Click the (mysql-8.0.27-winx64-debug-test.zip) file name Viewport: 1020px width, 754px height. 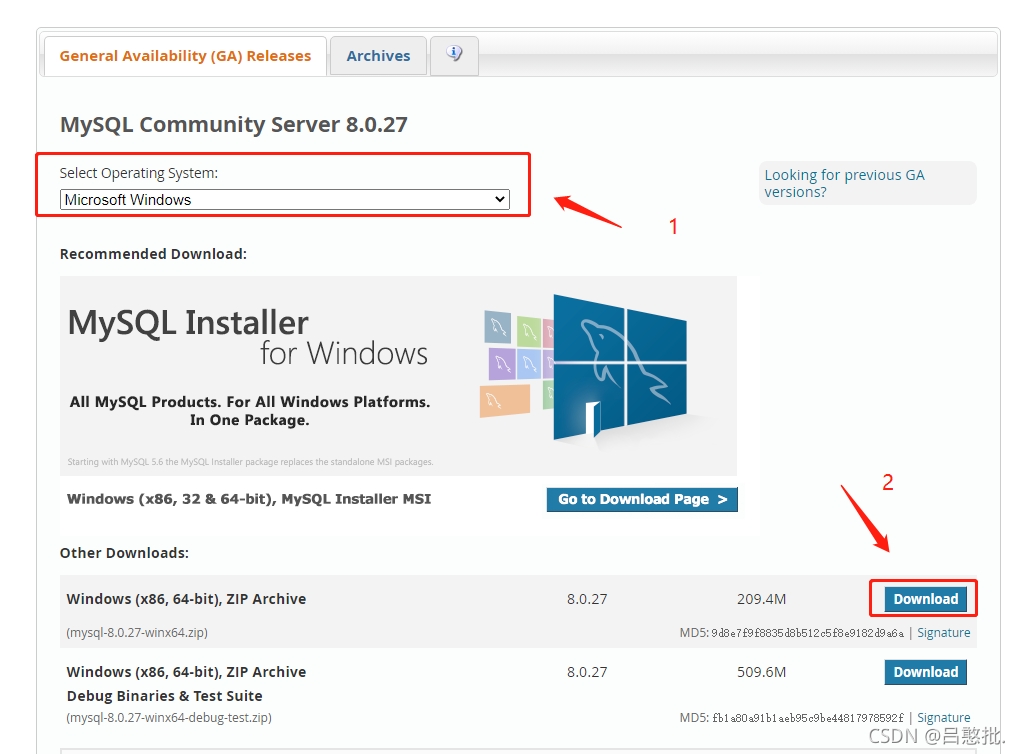(x=169, y=718)
